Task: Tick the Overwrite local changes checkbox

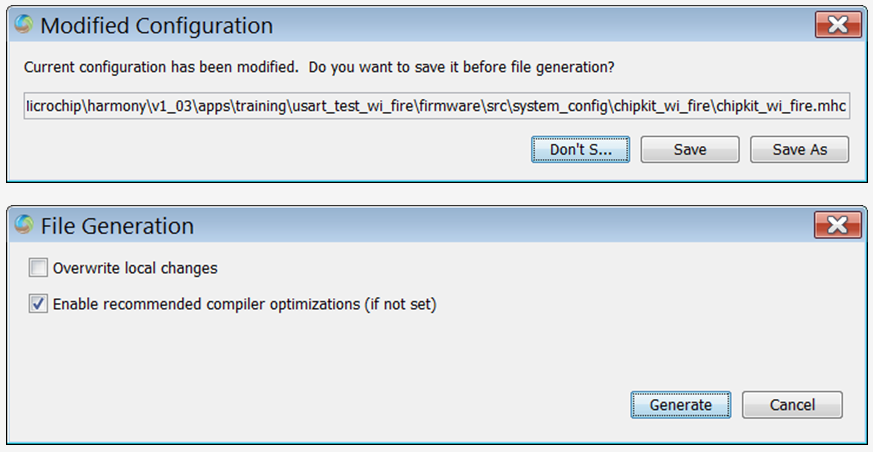Action: click(38, 268)
